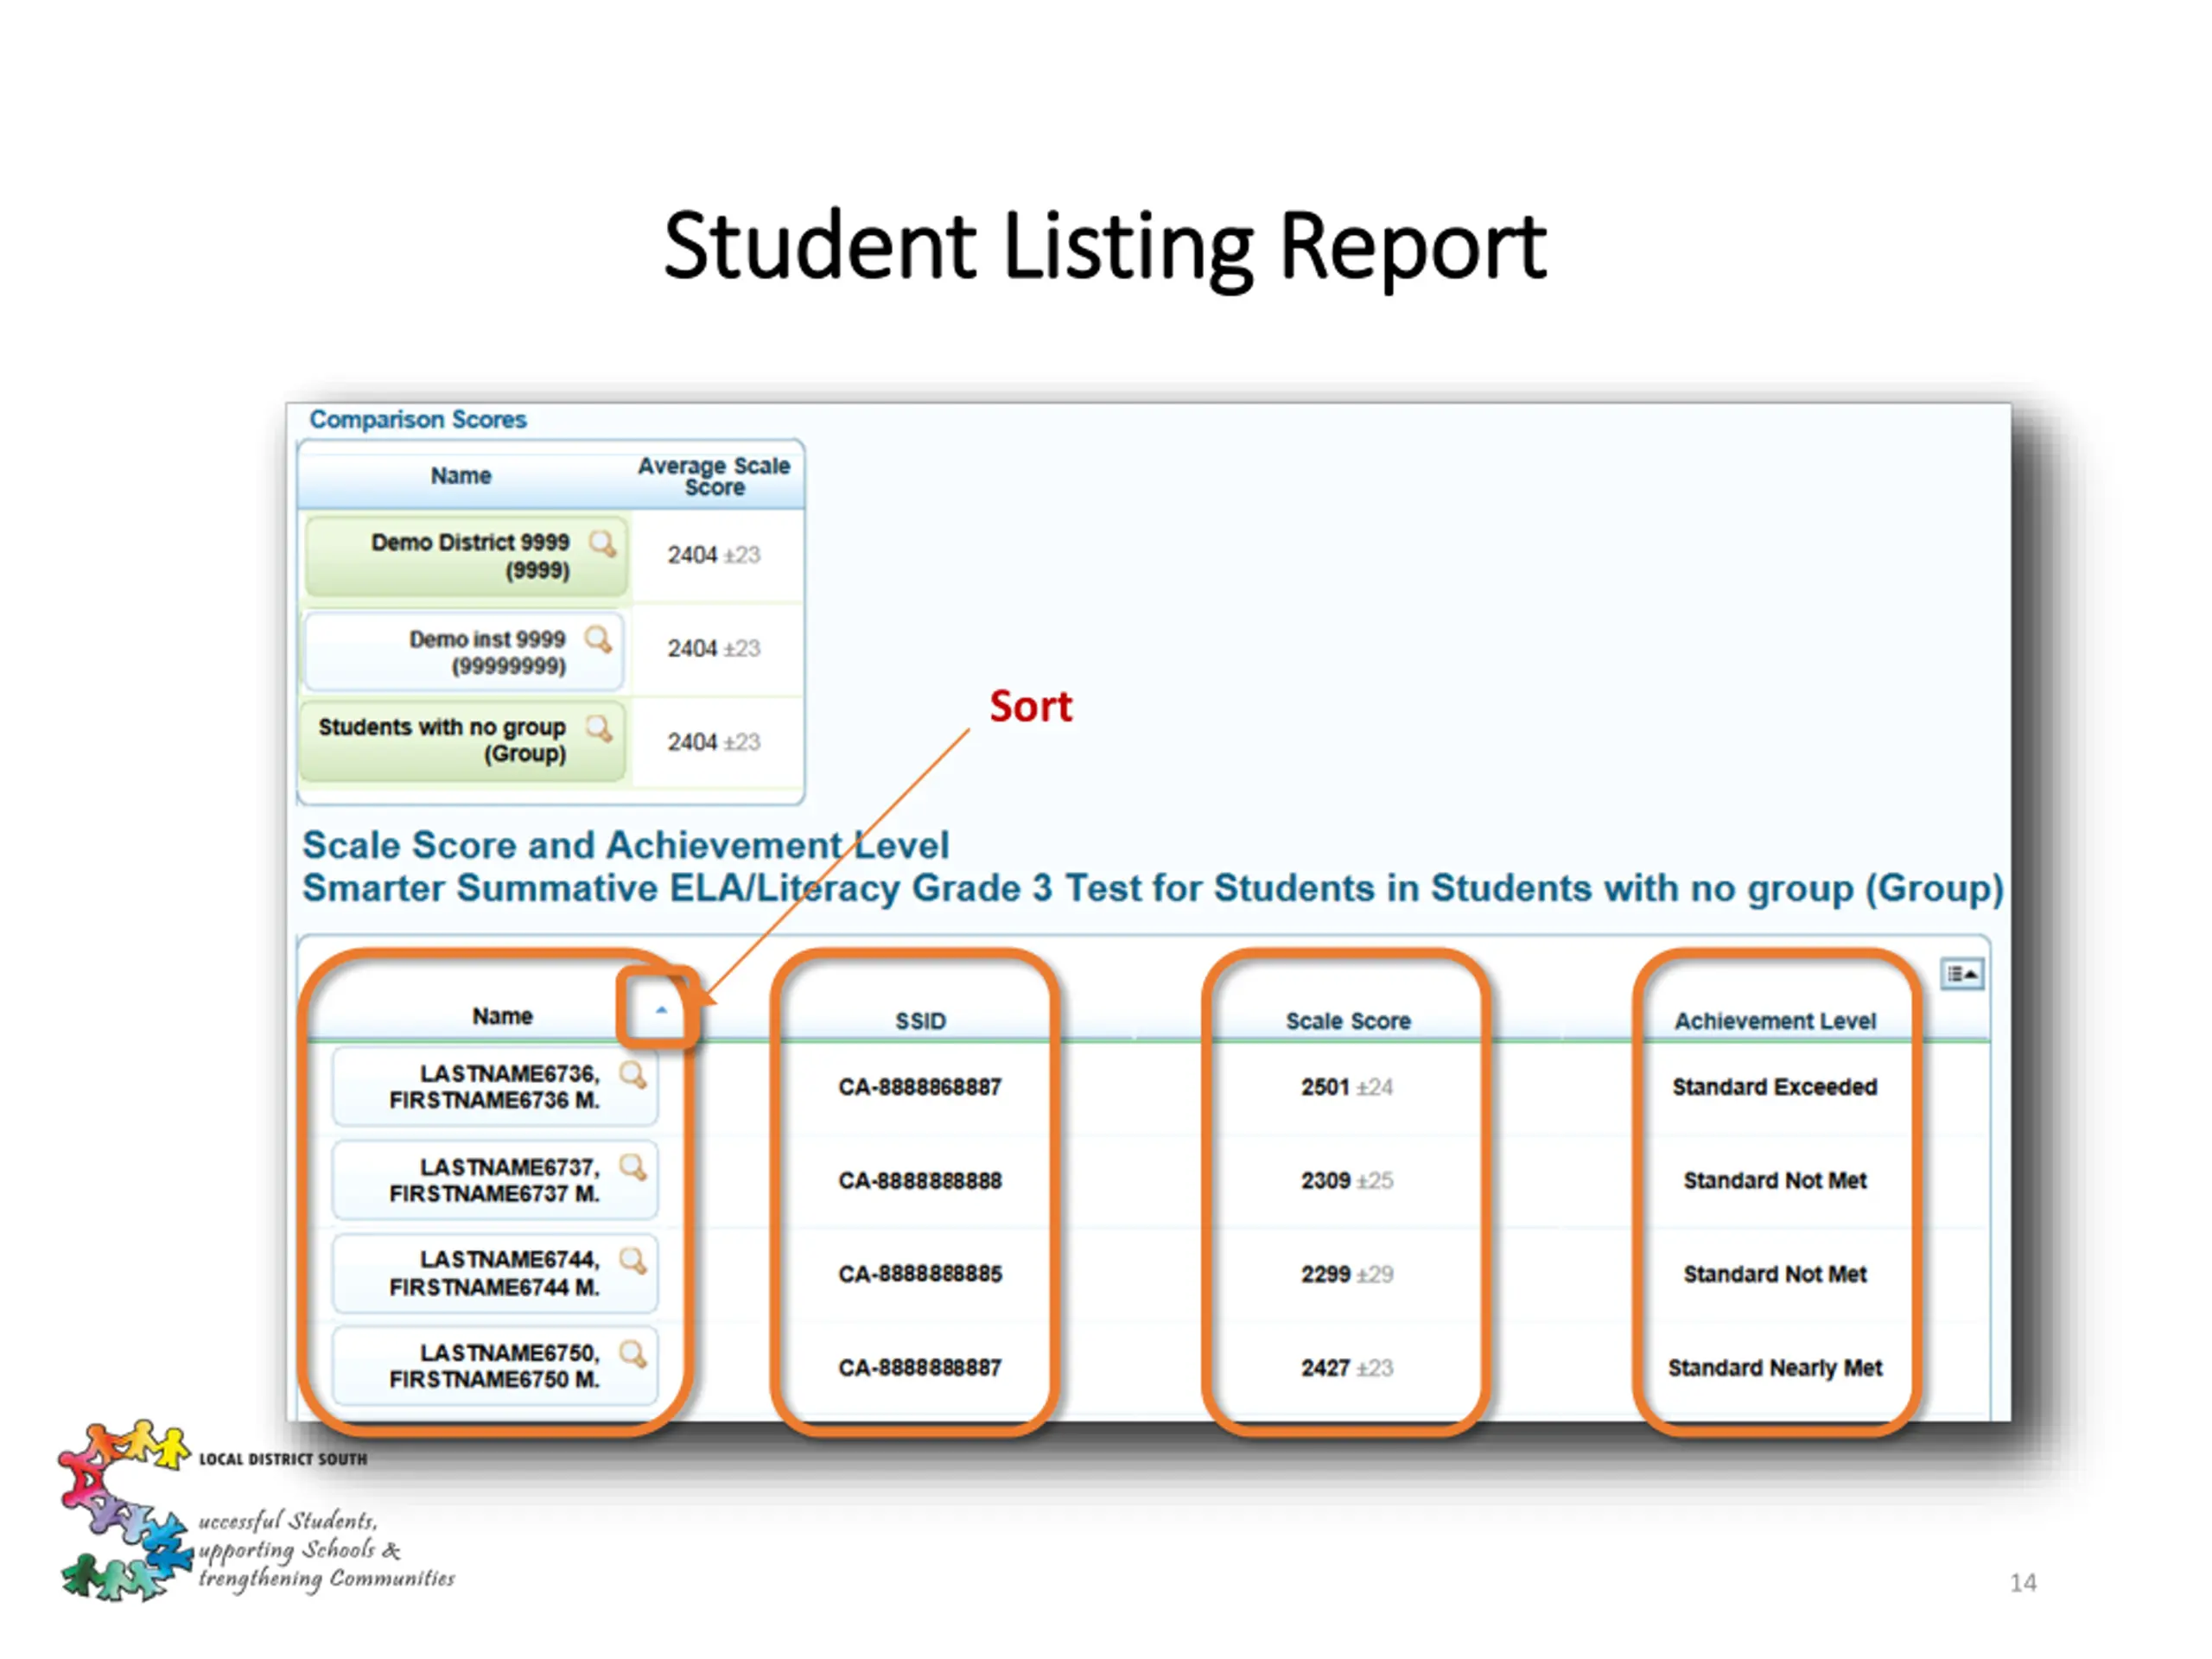
Task: Click SSID CA-8888888887
Action: click(x=920, y=1368)
